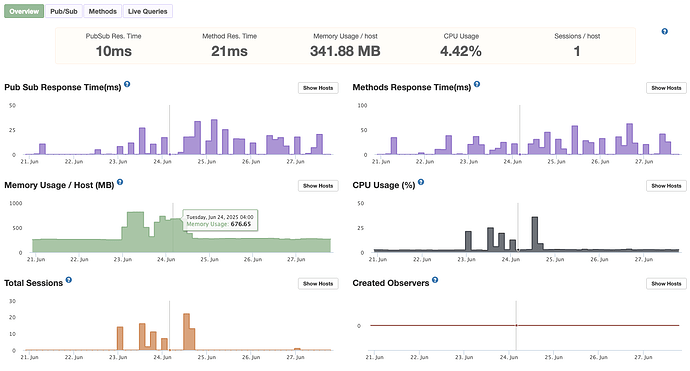
Task: Click the Created Observers heading
Action: (x=391, y=283)
